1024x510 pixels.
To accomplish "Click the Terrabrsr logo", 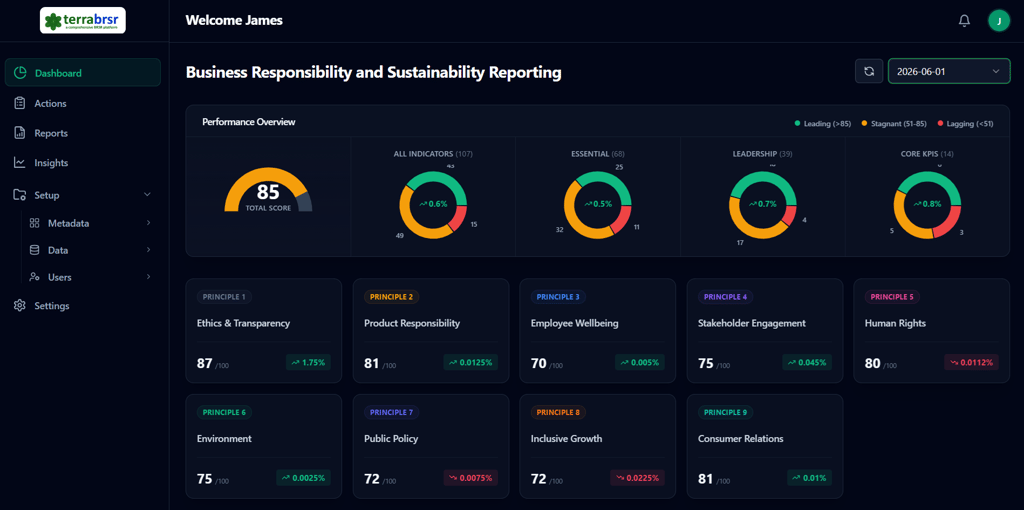I will pyautogui.click(x=83, y=21).
